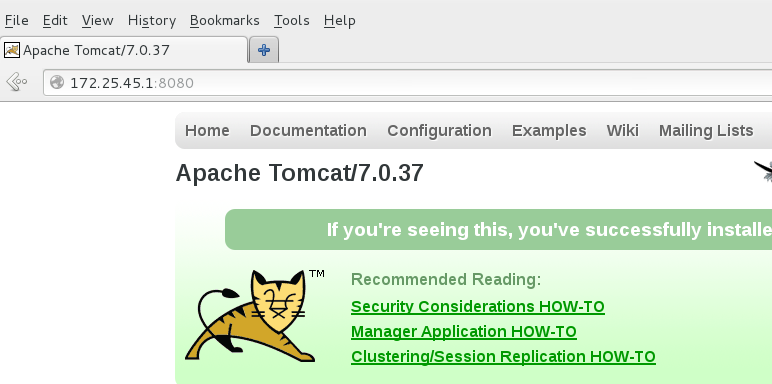Viewport: 772px width, 384px height.
Task: Click the Tomcat favicon on the tab
Action: pyautogui.click(x=12, y=50)
